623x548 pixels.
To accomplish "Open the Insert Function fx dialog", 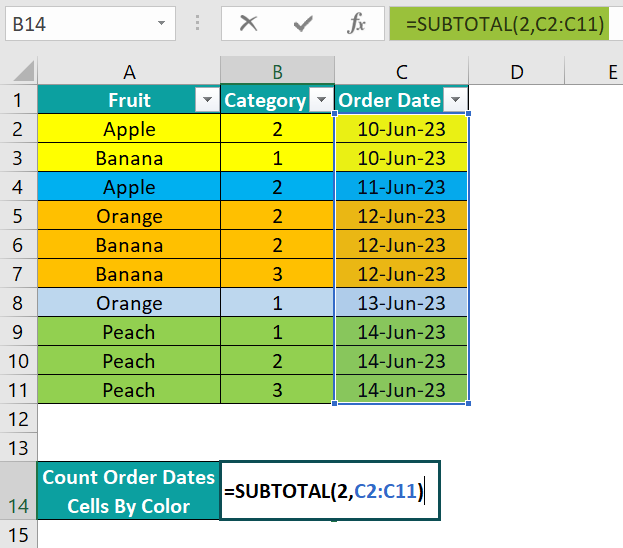I will tap(356, 23).
